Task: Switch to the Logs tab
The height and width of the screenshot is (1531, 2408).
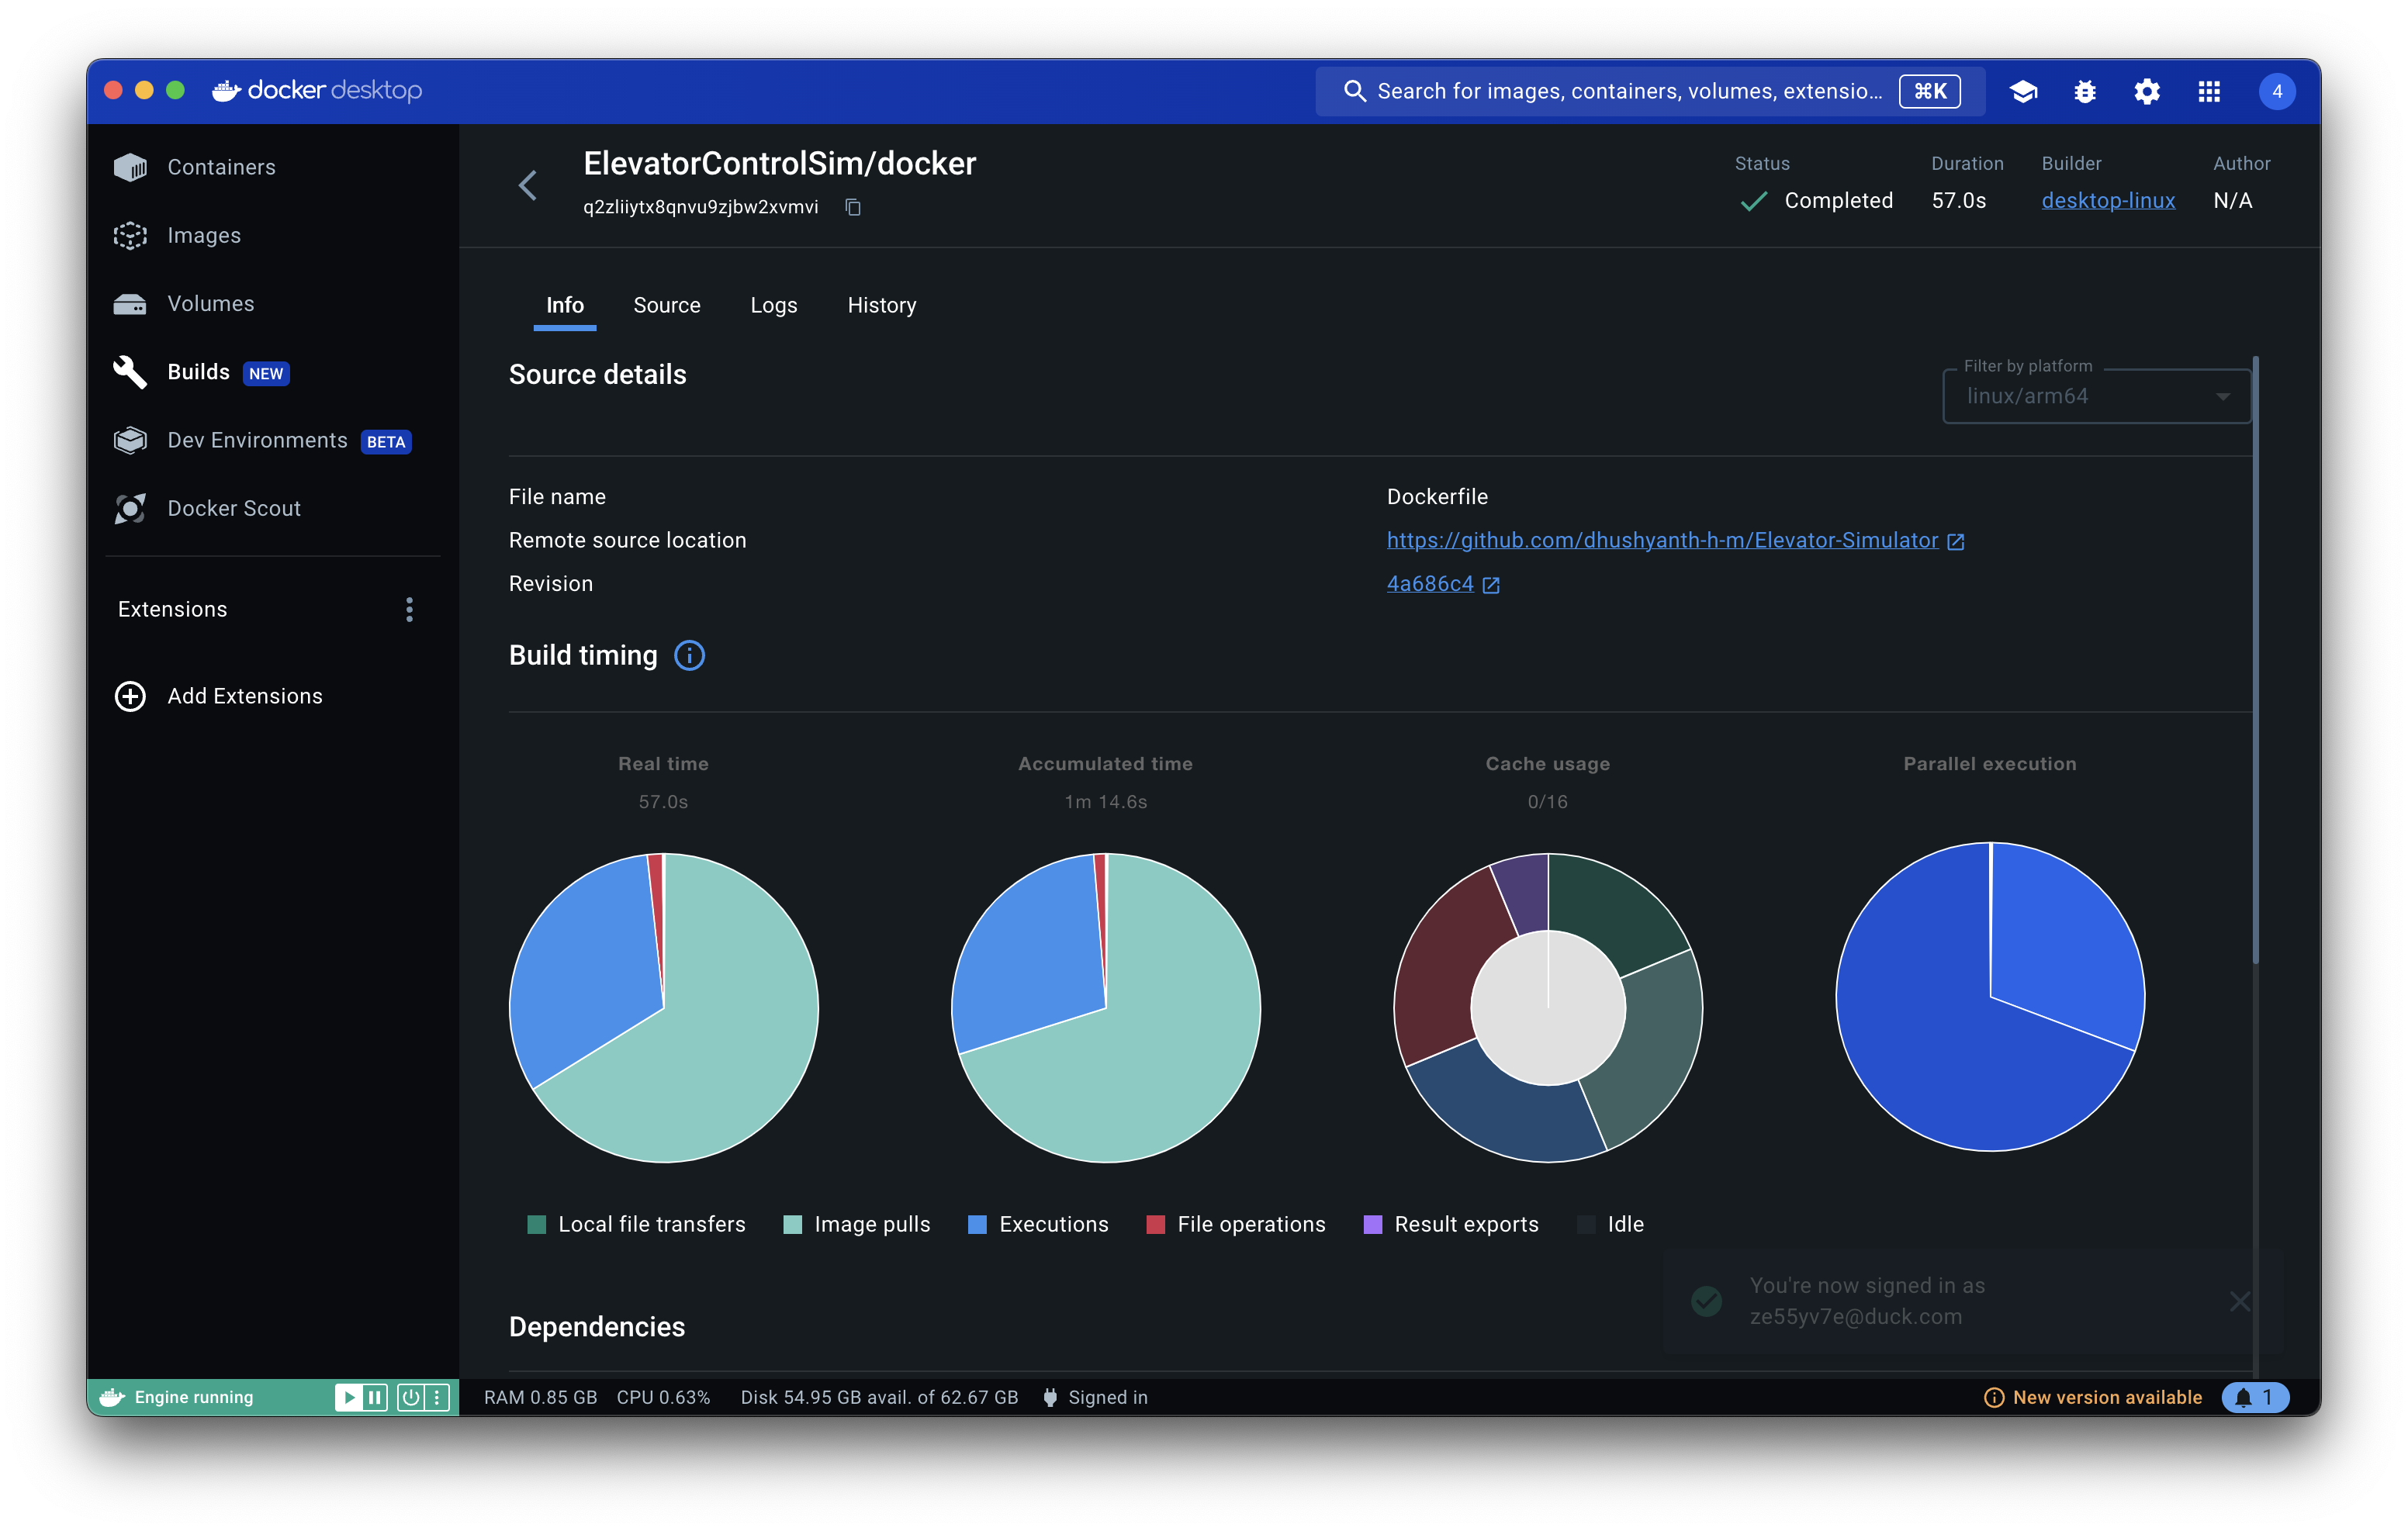Action: pos(773,305)
